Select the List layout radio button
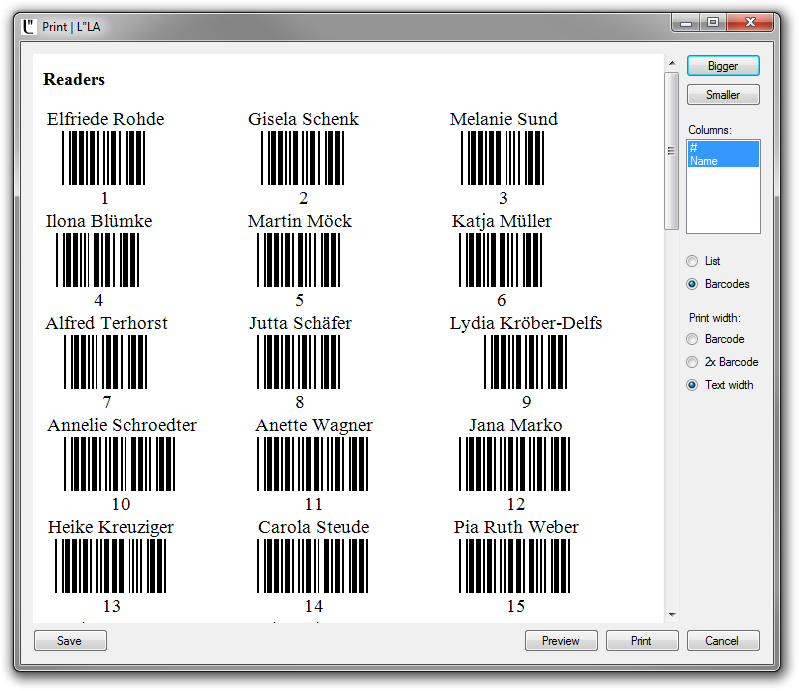The height and width of the screenshot is (691, 799). coord(692,261)
